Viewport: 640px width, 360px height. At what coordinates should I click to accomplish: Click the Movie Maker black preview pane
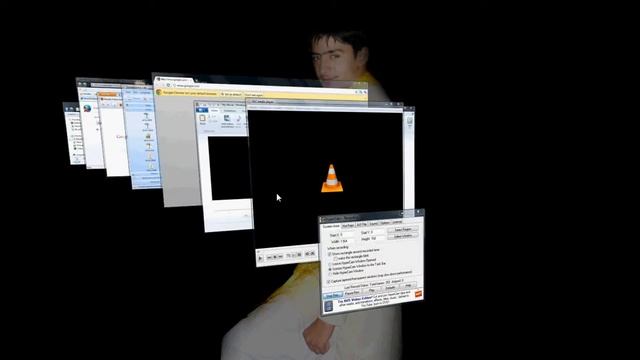(229, 167)
